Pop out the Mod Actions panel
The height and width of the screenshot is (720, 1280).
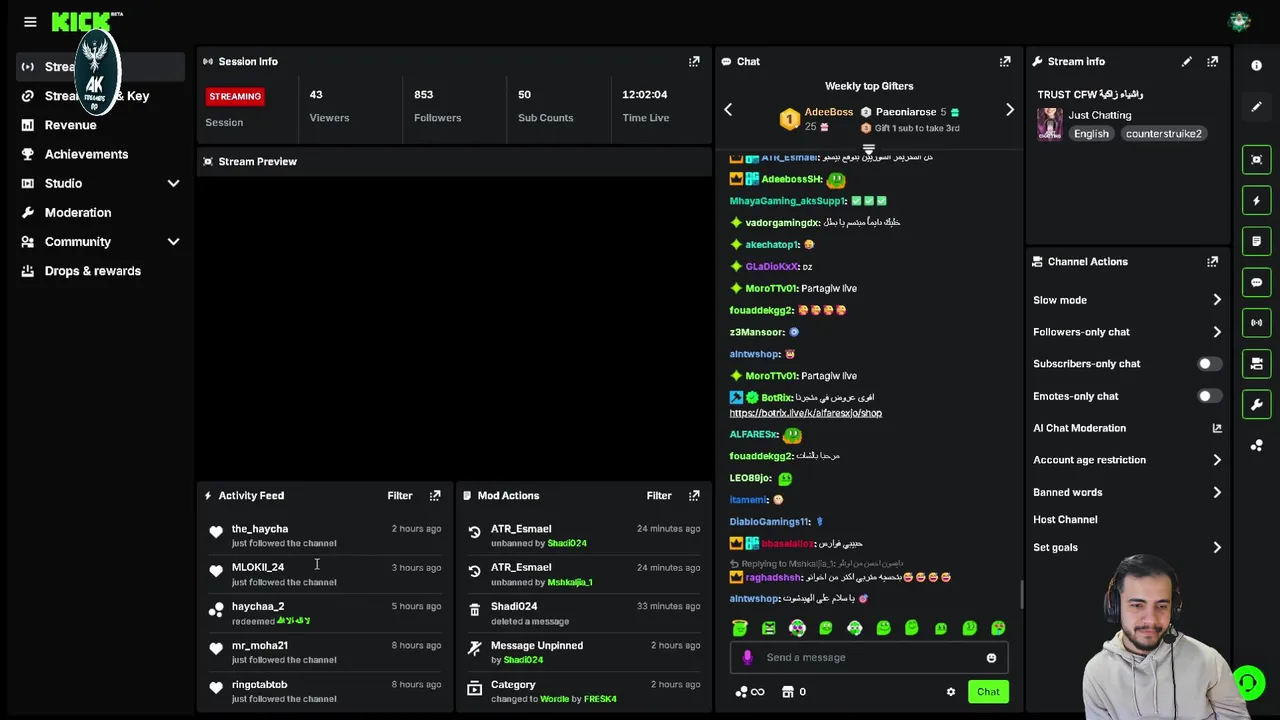coord(694,496)
